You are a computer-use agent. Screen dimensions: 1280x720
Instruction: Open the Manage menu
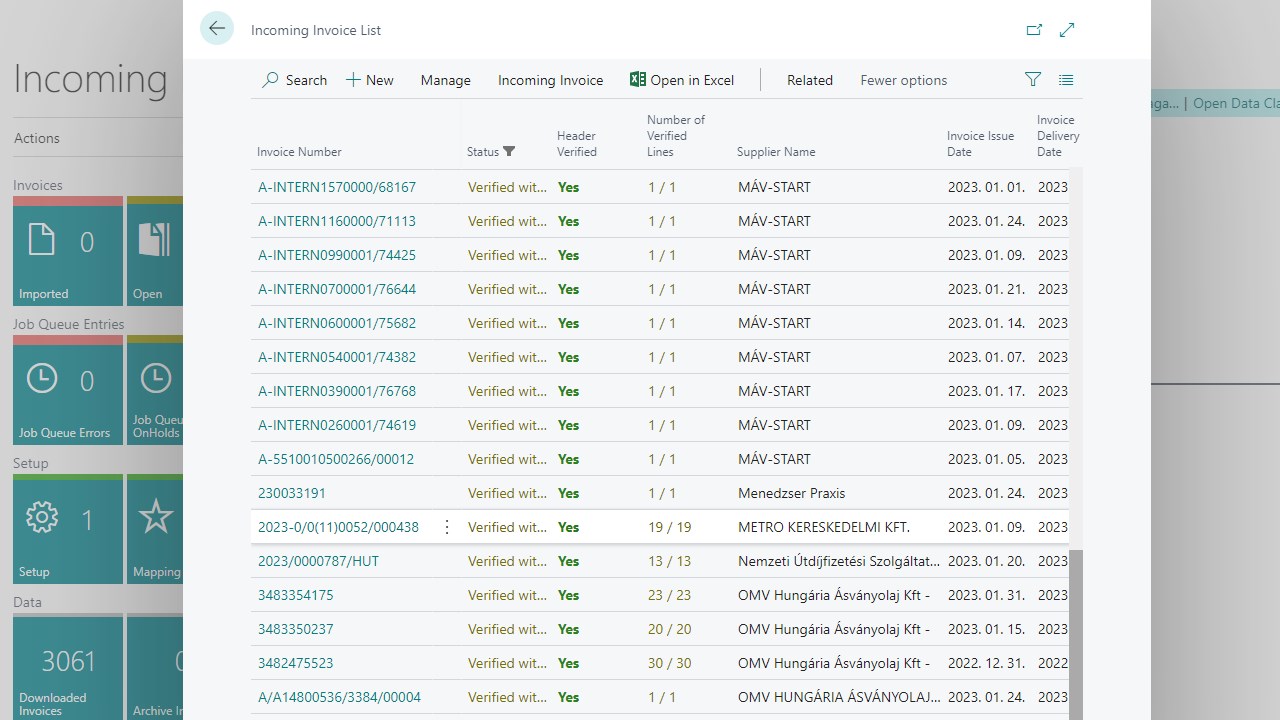(445, 80)
